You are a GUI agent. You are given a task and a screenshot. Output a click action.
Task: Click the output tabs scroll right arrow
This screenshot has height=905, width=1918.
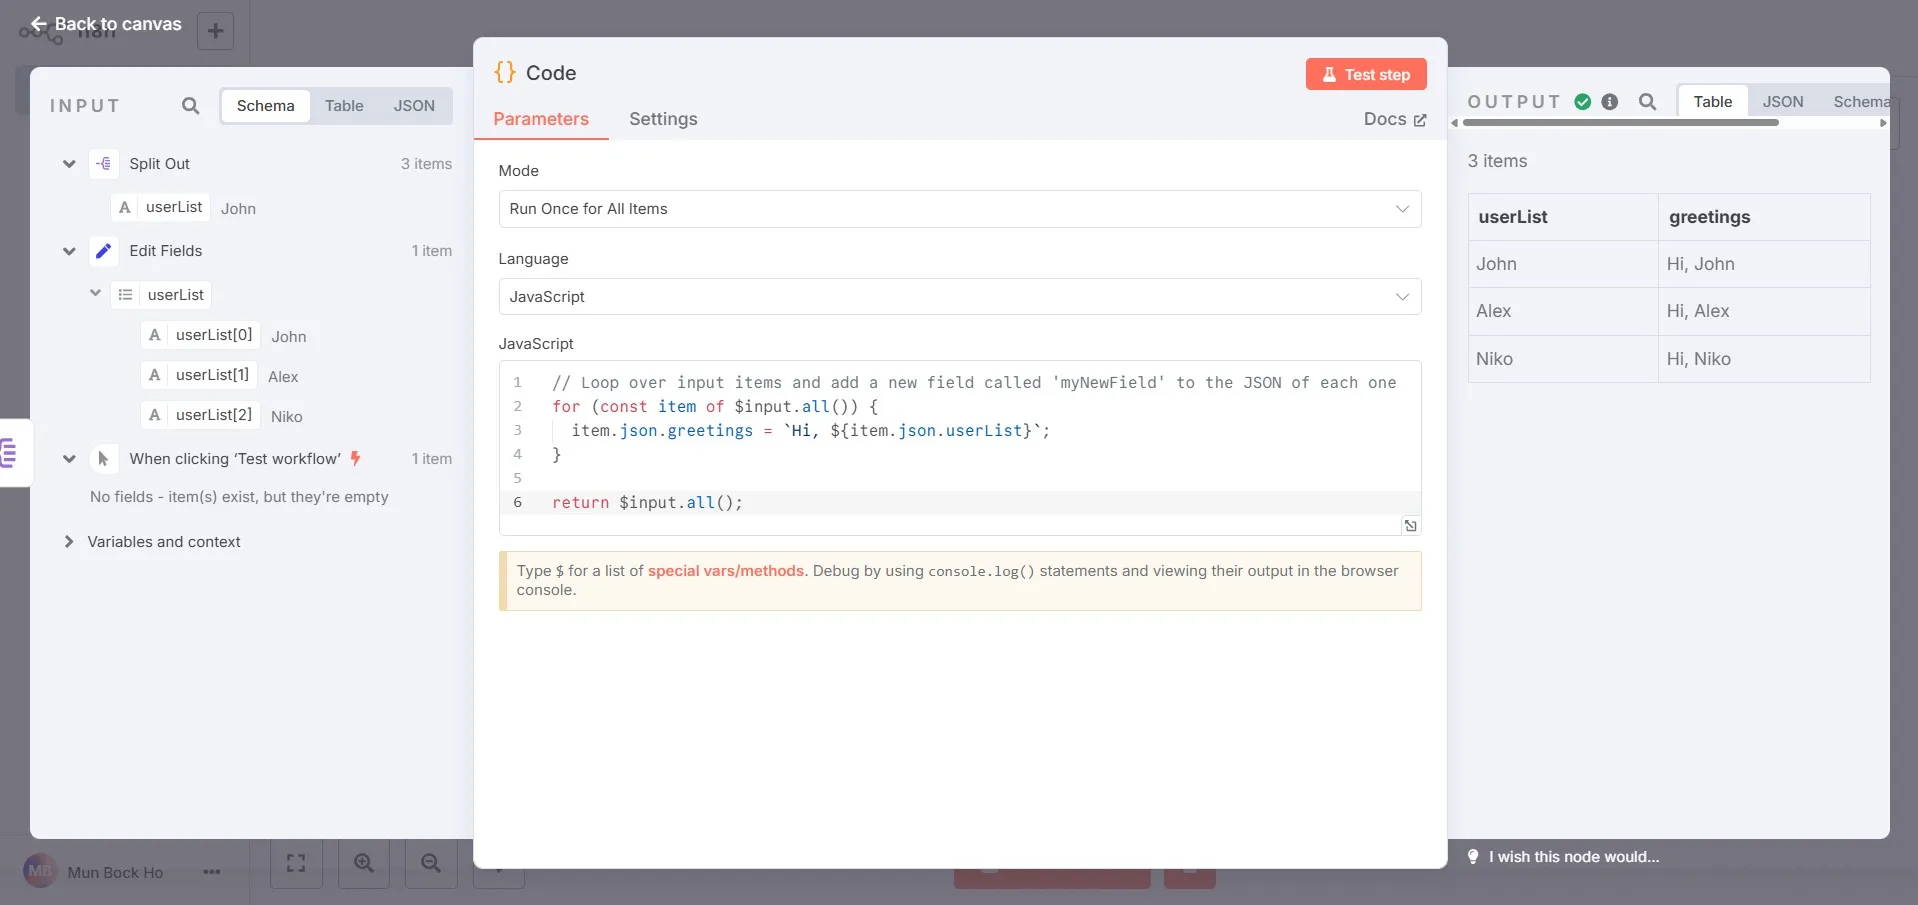point(1883,123)
